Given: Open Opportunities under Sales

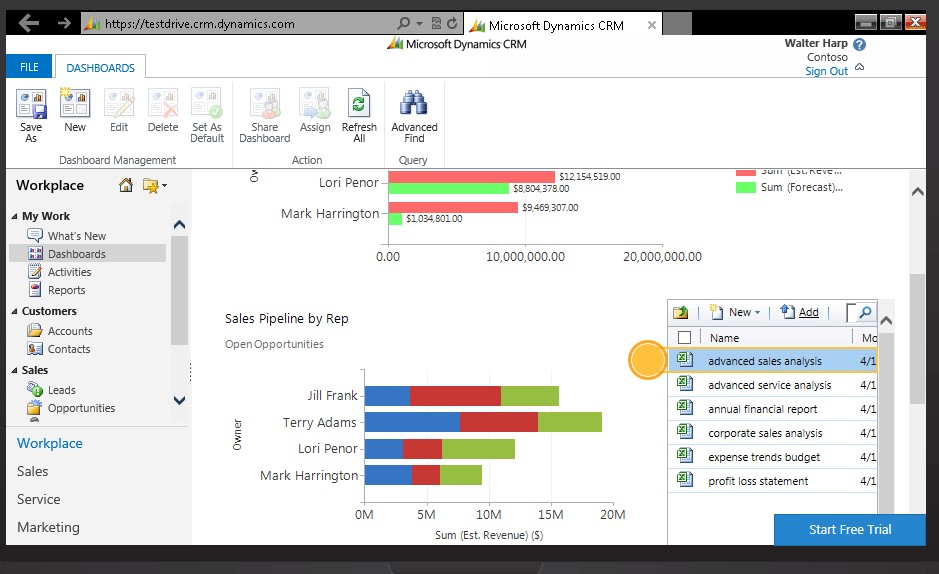Looking at the screenshot, I should [x=81, y=408].
